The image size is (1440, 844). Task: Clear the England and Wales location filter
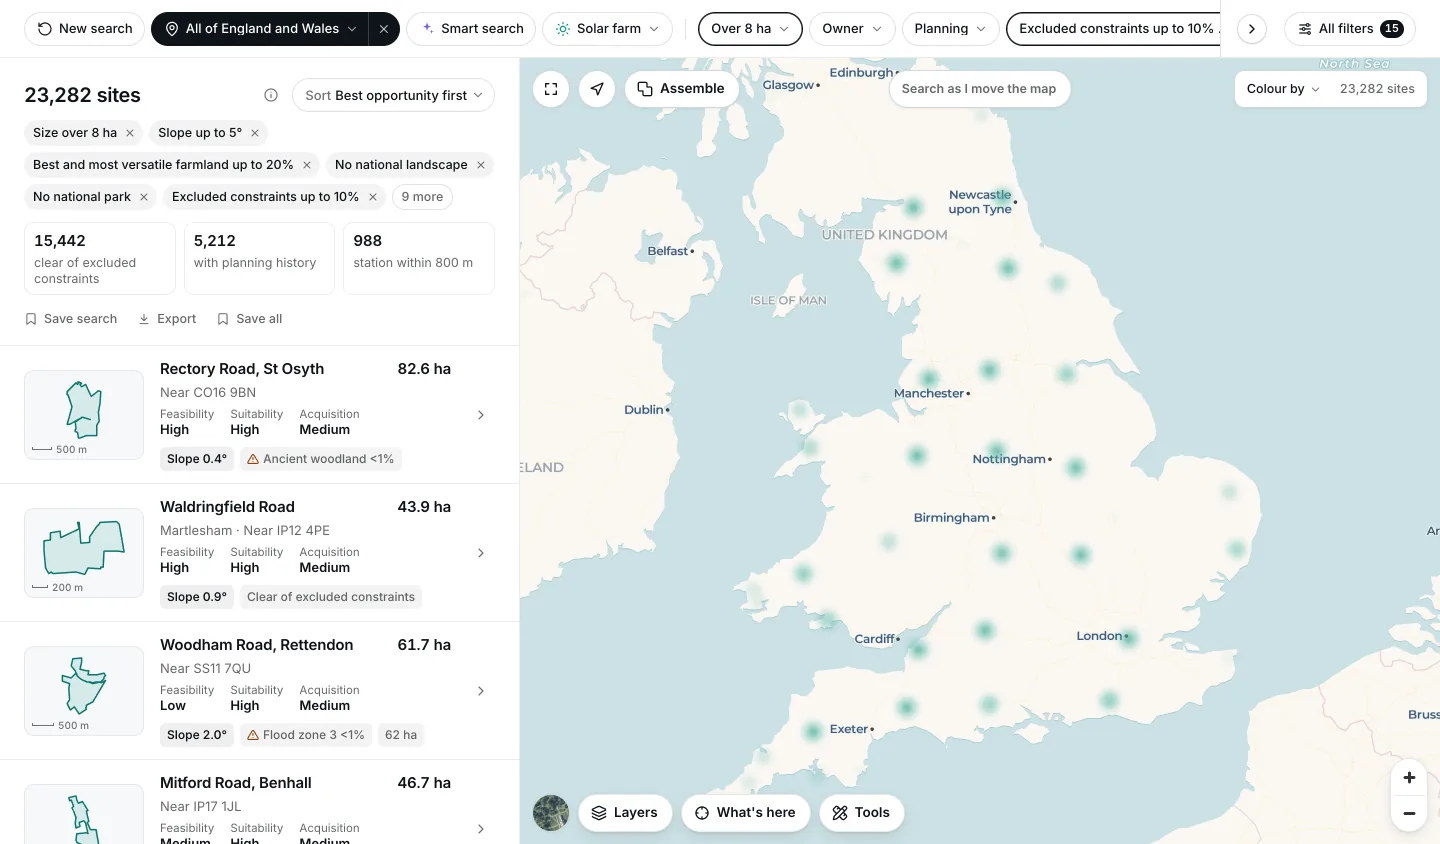click(x=384, y=29)
